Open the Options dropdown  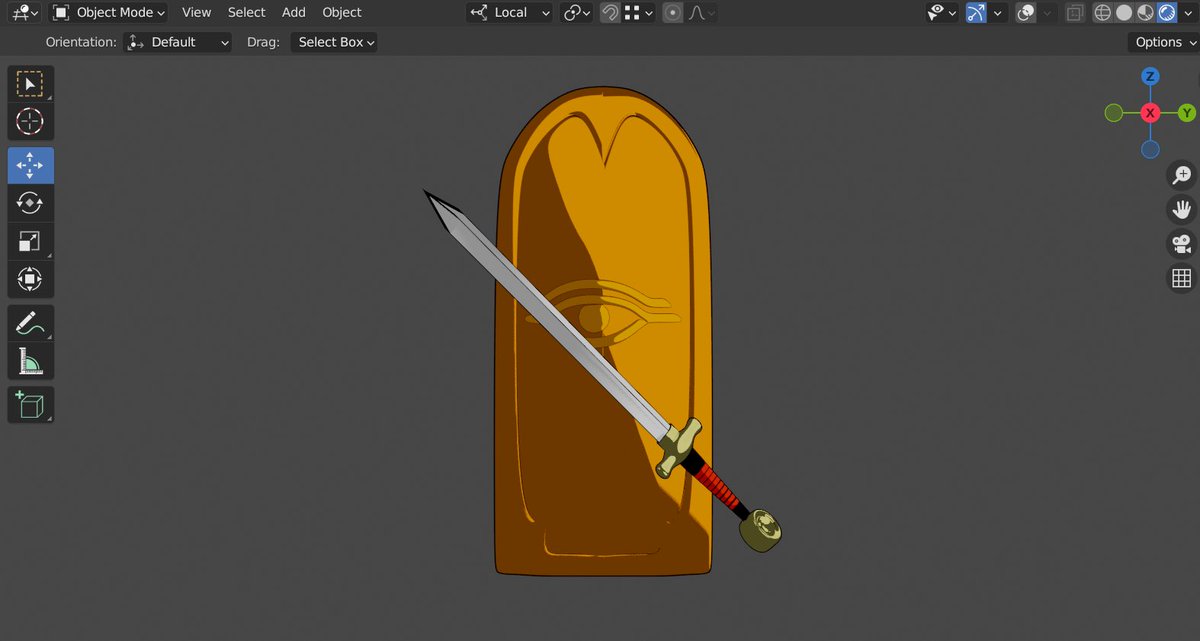coord(1164,42)
